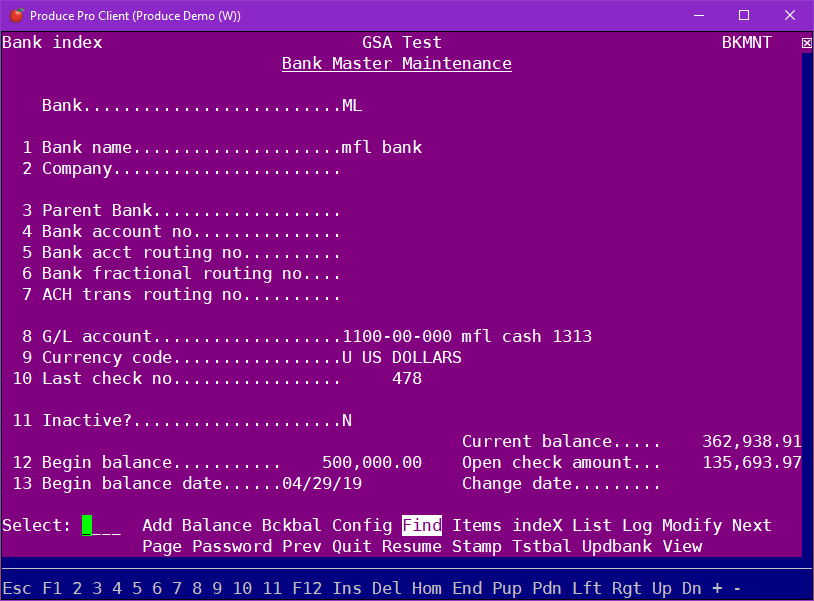Choose the Modify command
Image resolution: width=814 pixels, height=601 pixels.
pyautogui.click(x=692, y=525)
